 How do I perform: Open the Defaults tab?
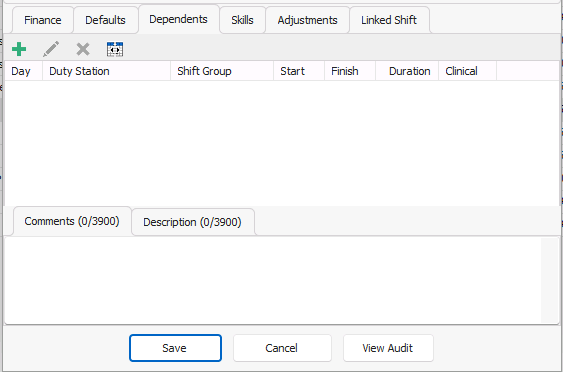[x=106, y=20]
